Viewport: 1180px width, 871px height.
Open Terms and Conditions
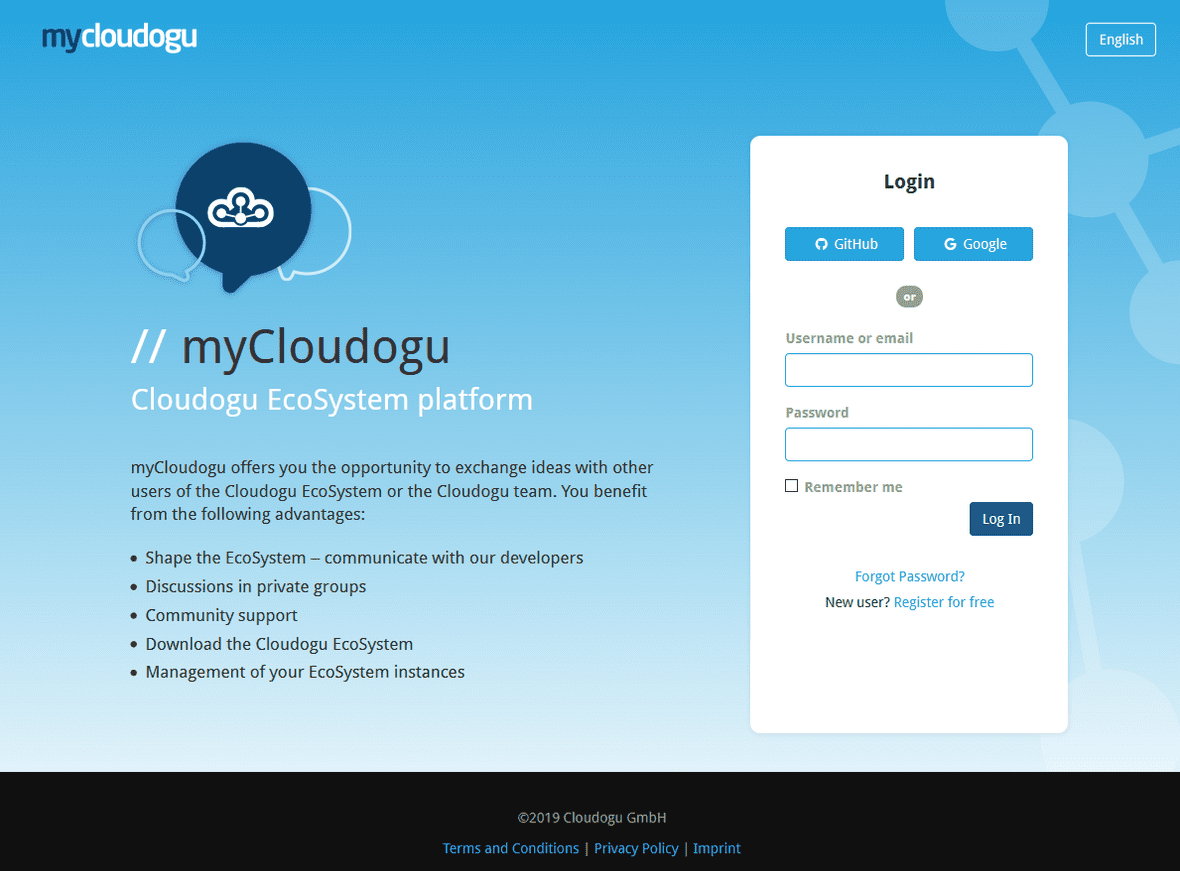tap(510, 847)
